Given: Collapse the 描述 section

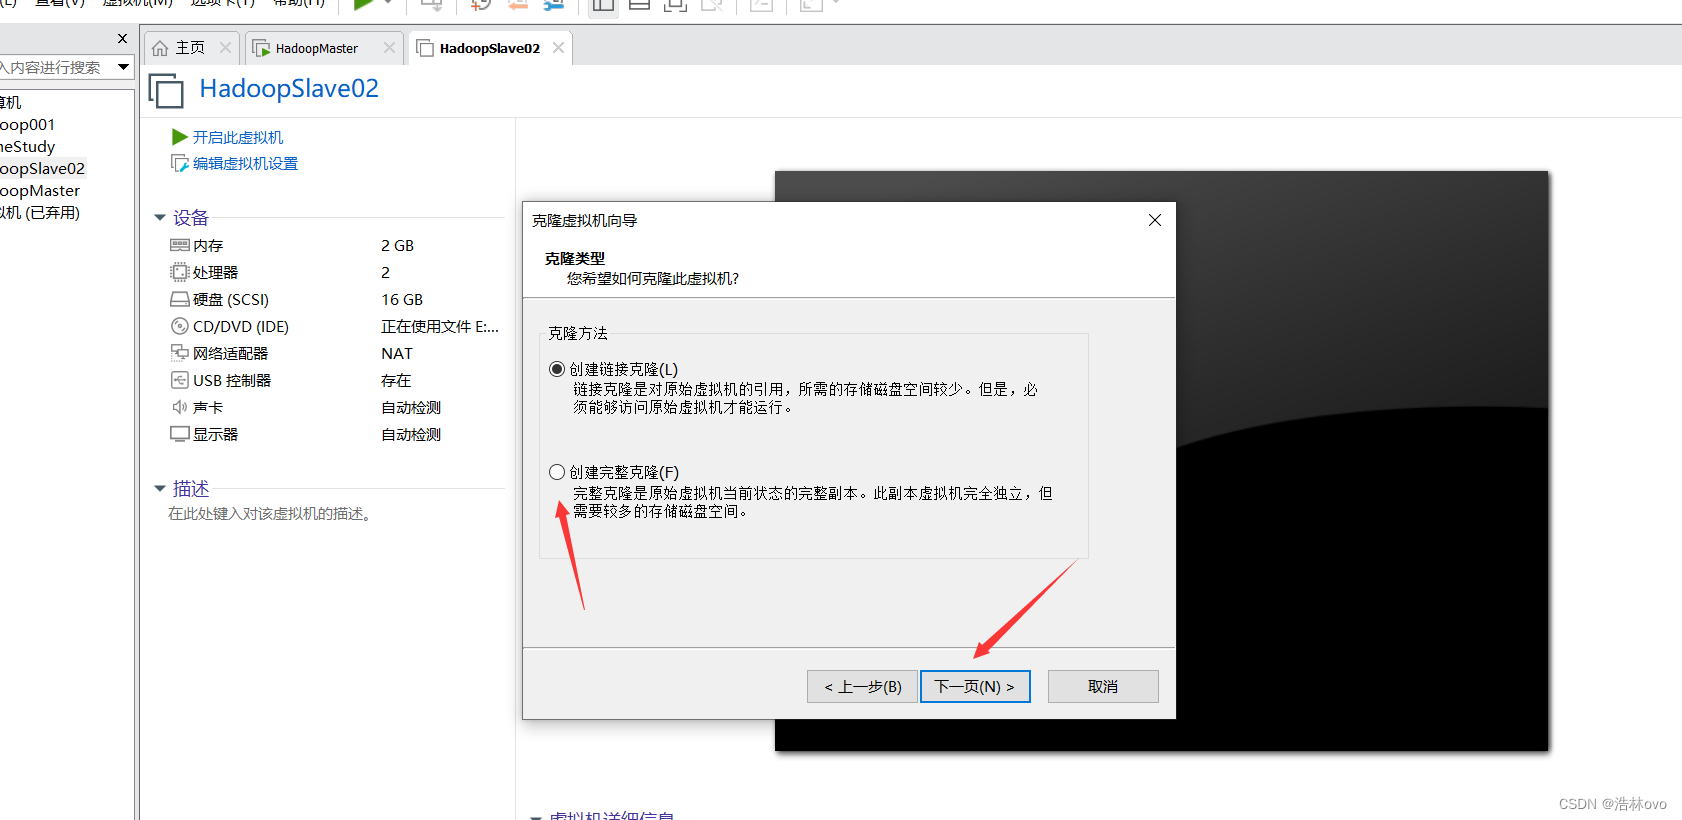Looking at the screenshot, I should click(160, 489).
